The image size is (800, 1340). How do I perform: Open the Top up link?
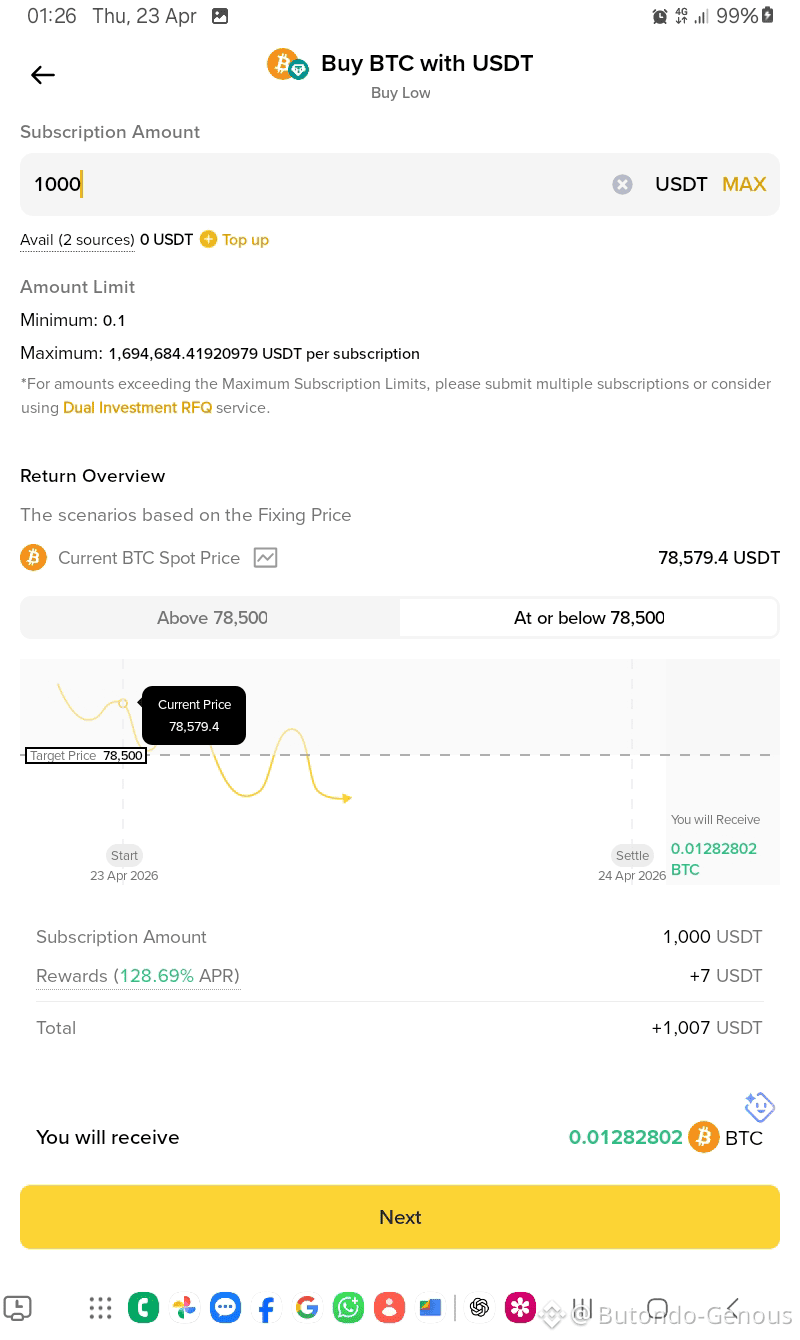point(245,240)
